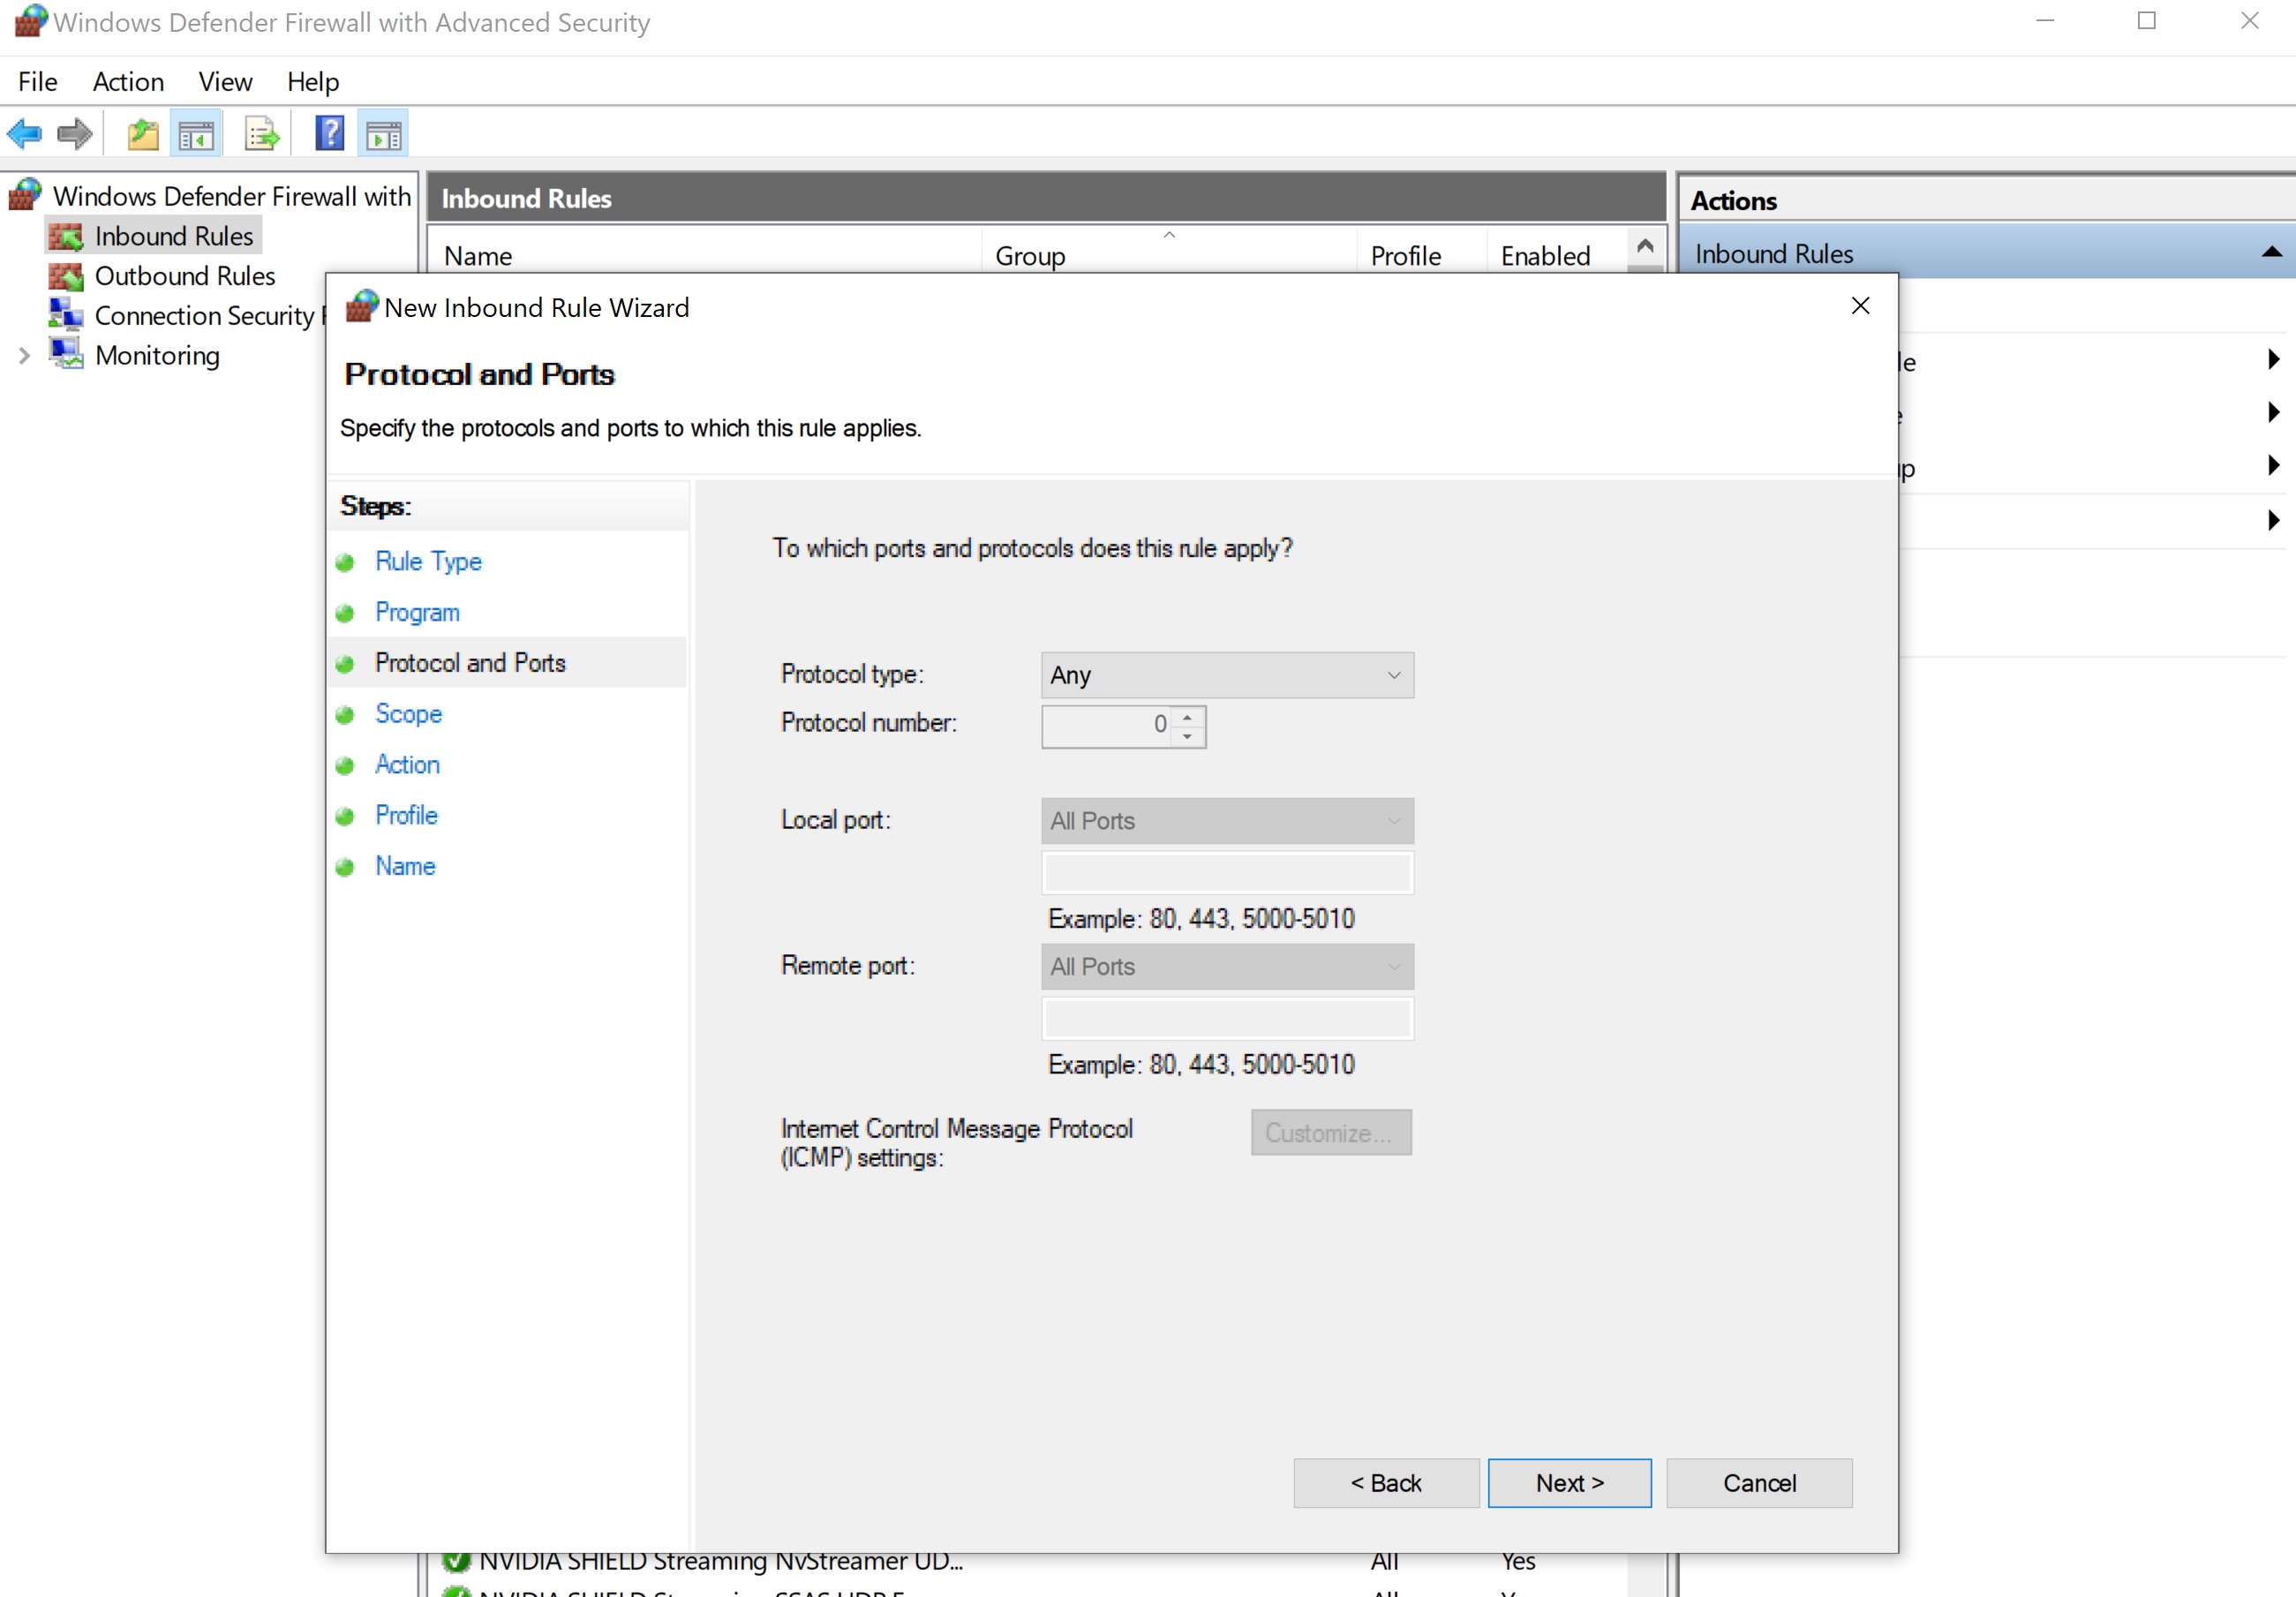Click the Next button

(1569, 1483)
